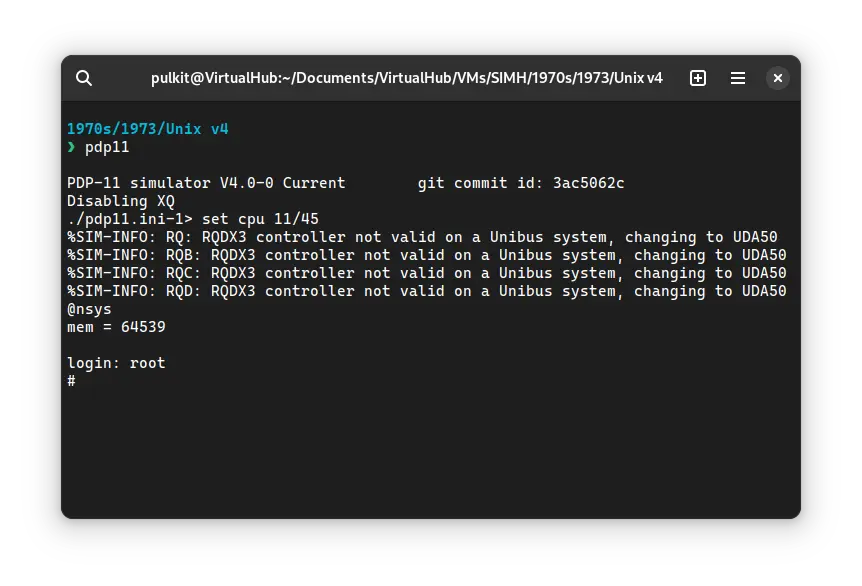Open the terminal search with magnifier icon
Screen dimensions: 862x586
point(84,78)
